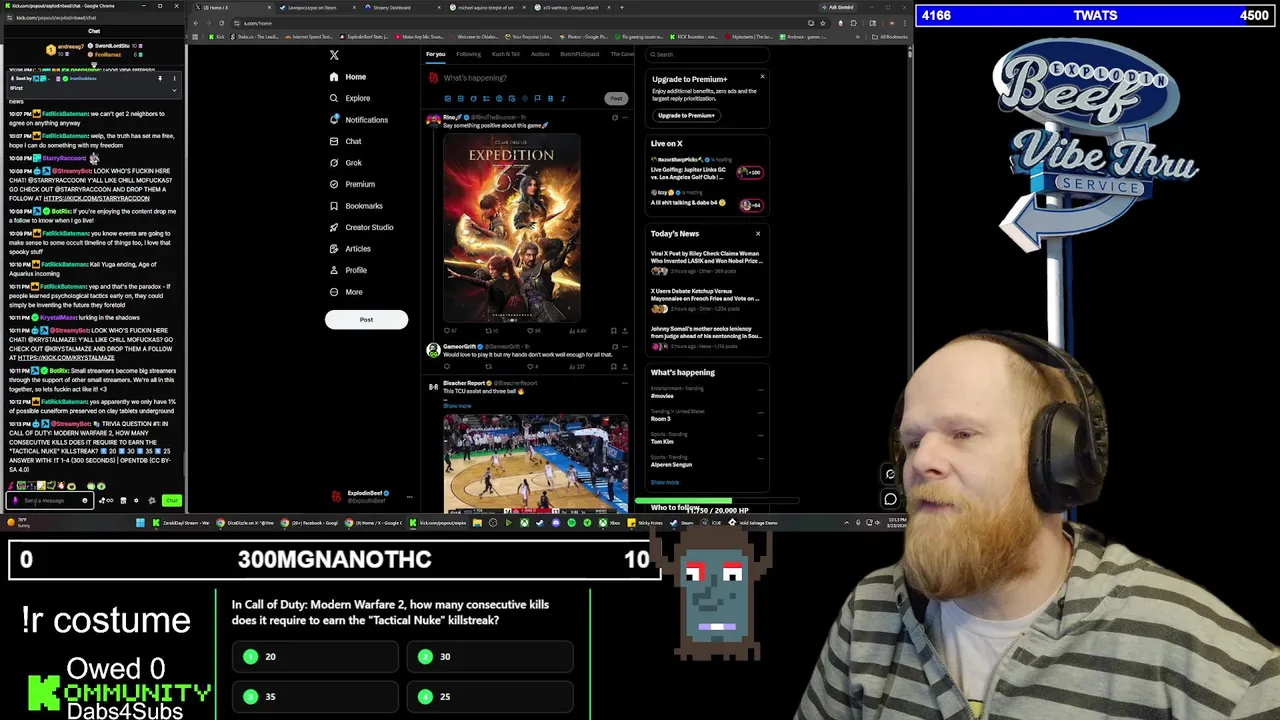The height and width of the screenshot is (720, 1280).
Task: Play the Bleacher Report basketball video
Action: point(536,464)
